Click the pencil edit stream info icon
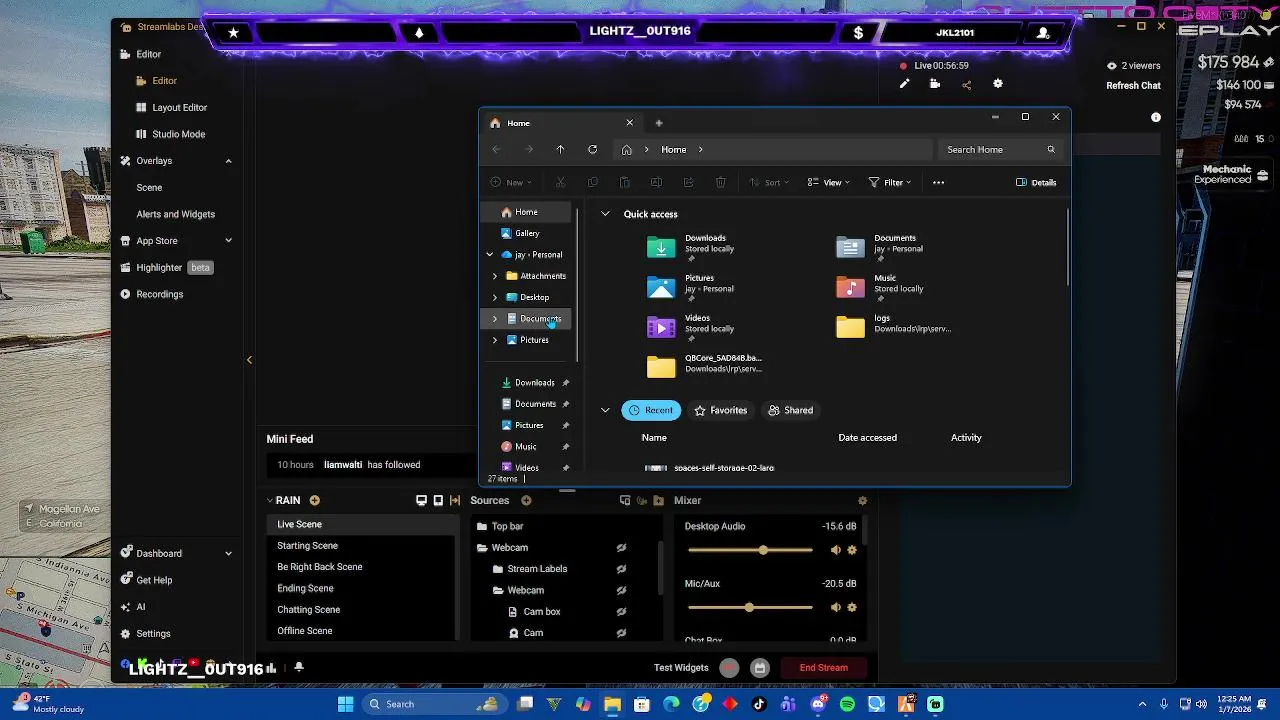 (x=904, y=84)
